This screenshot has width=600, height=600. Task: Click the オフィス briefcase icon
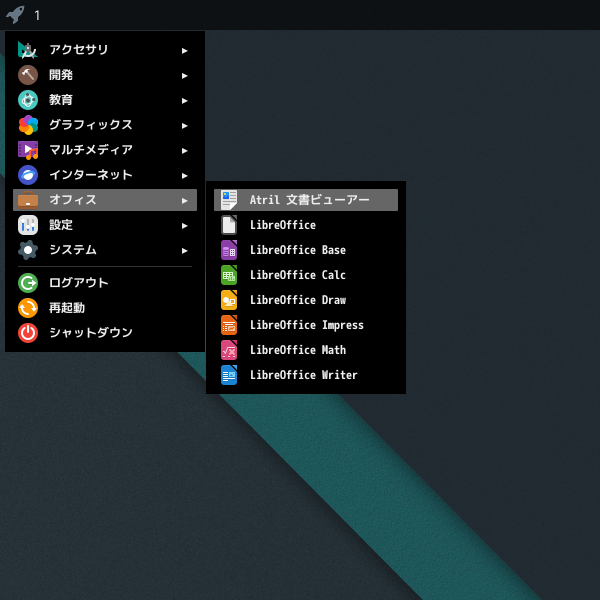coord(28,200)
